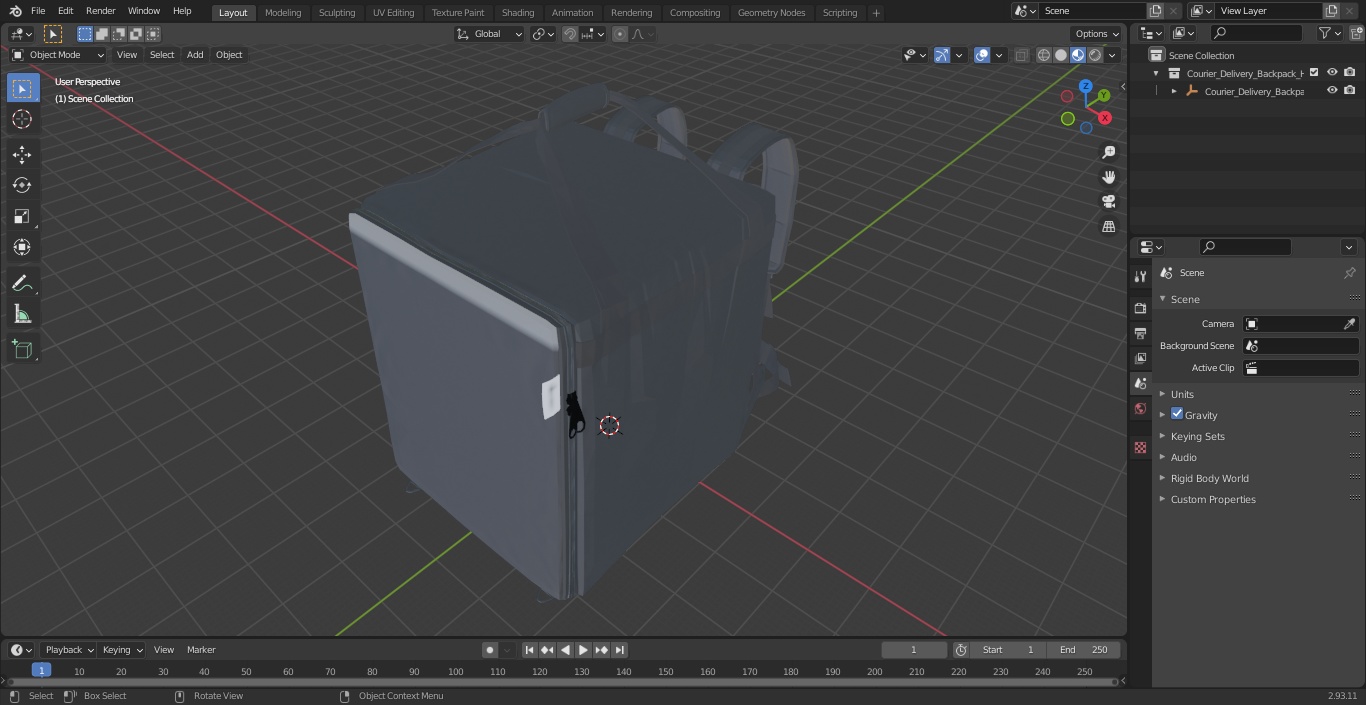The image size is (1366, 705).
Task: Hide the Courier_Delivery_Backpack collection with its eye icon
Action: click(x=1332, y=72)
